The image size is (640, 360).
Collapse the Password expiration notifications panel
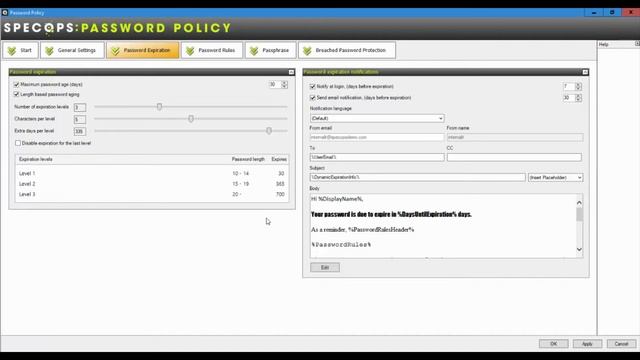[x=585, y=72]
